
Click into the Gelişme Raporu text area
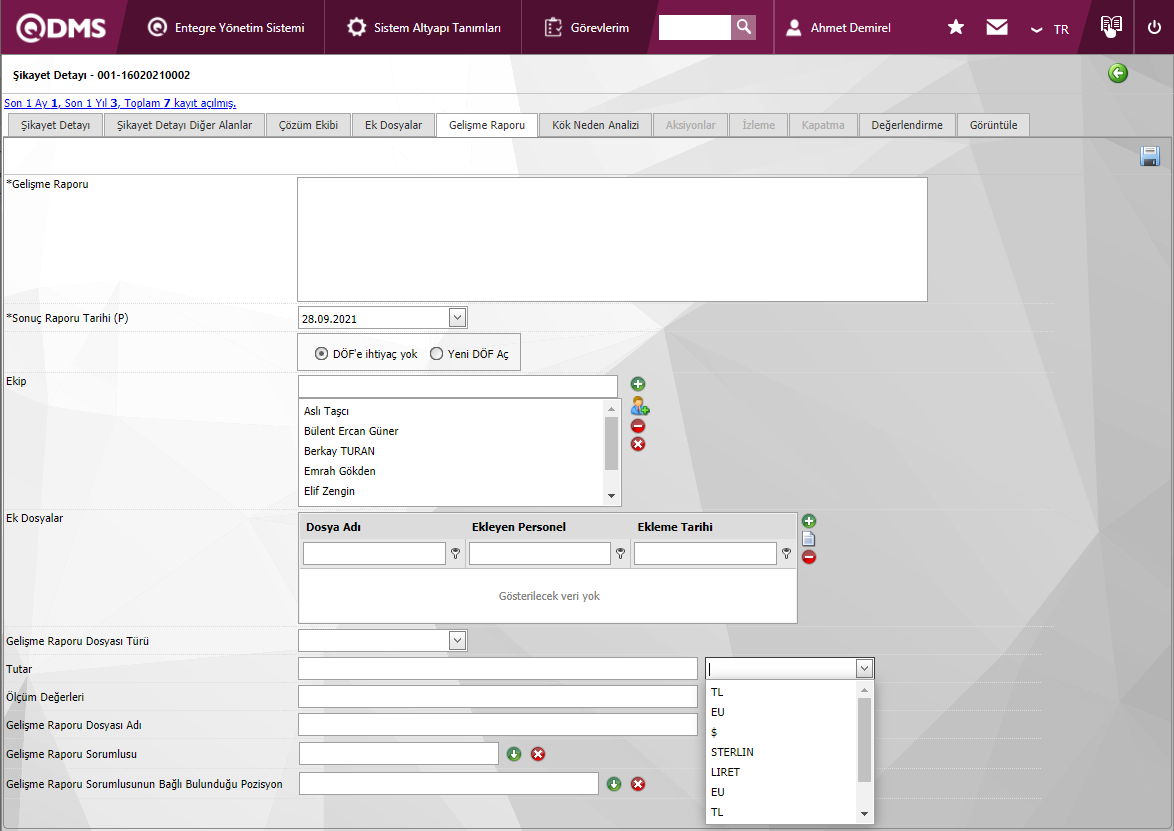point(612,239)
